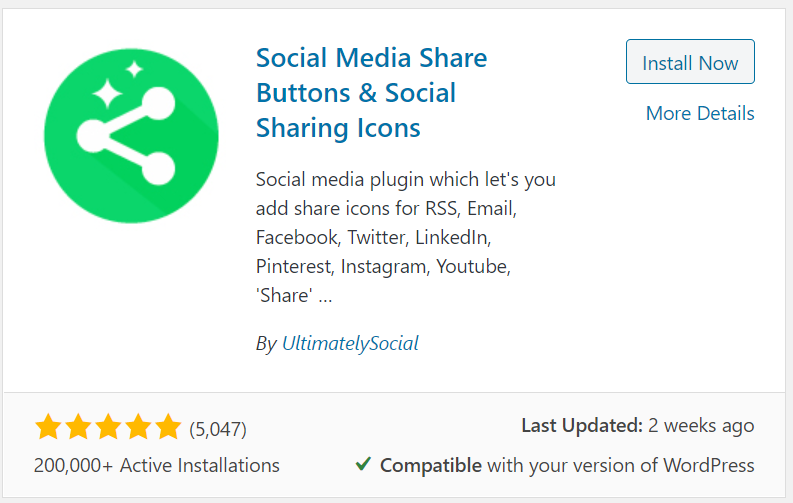
Task: Click the bottom-right node of the share symbol
Action: (x=158, y=168)
